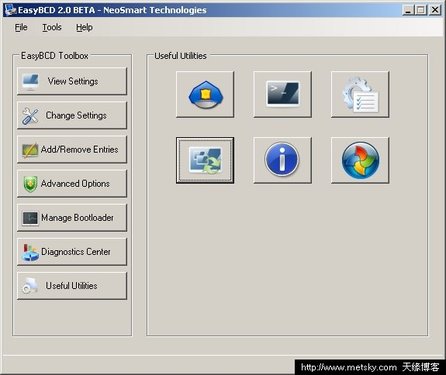Select the Useful Utilities toolbox button
The image size is (446, 375).
point(72,286)
